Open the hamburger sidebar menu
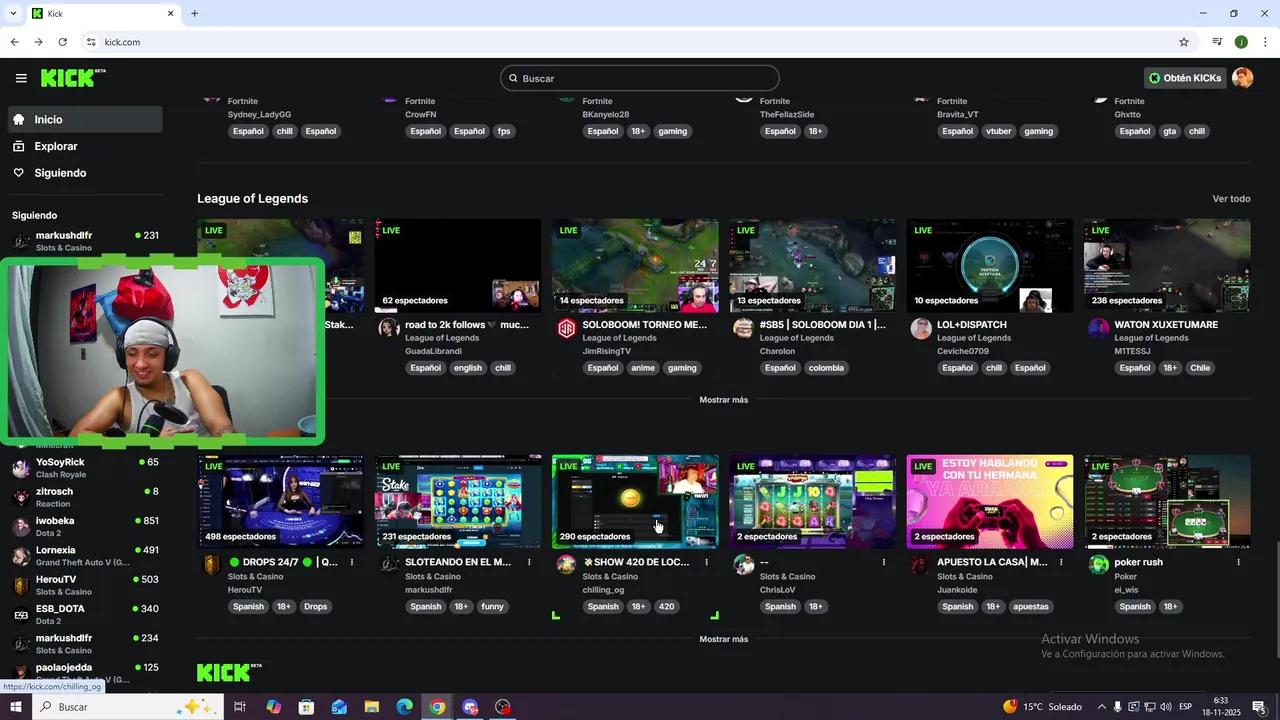 [21, 78]
